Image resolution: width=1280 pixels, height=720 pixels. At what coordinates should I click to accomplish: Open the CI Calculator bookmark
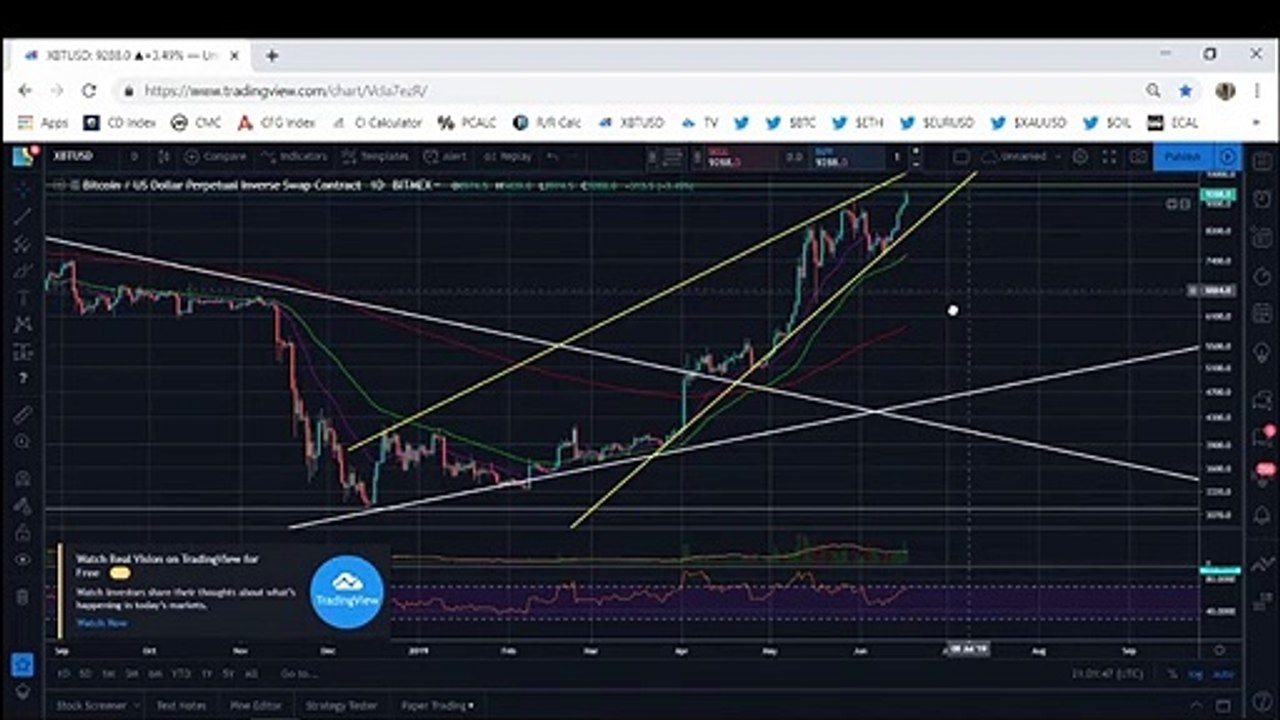click(x=378, y=123)
